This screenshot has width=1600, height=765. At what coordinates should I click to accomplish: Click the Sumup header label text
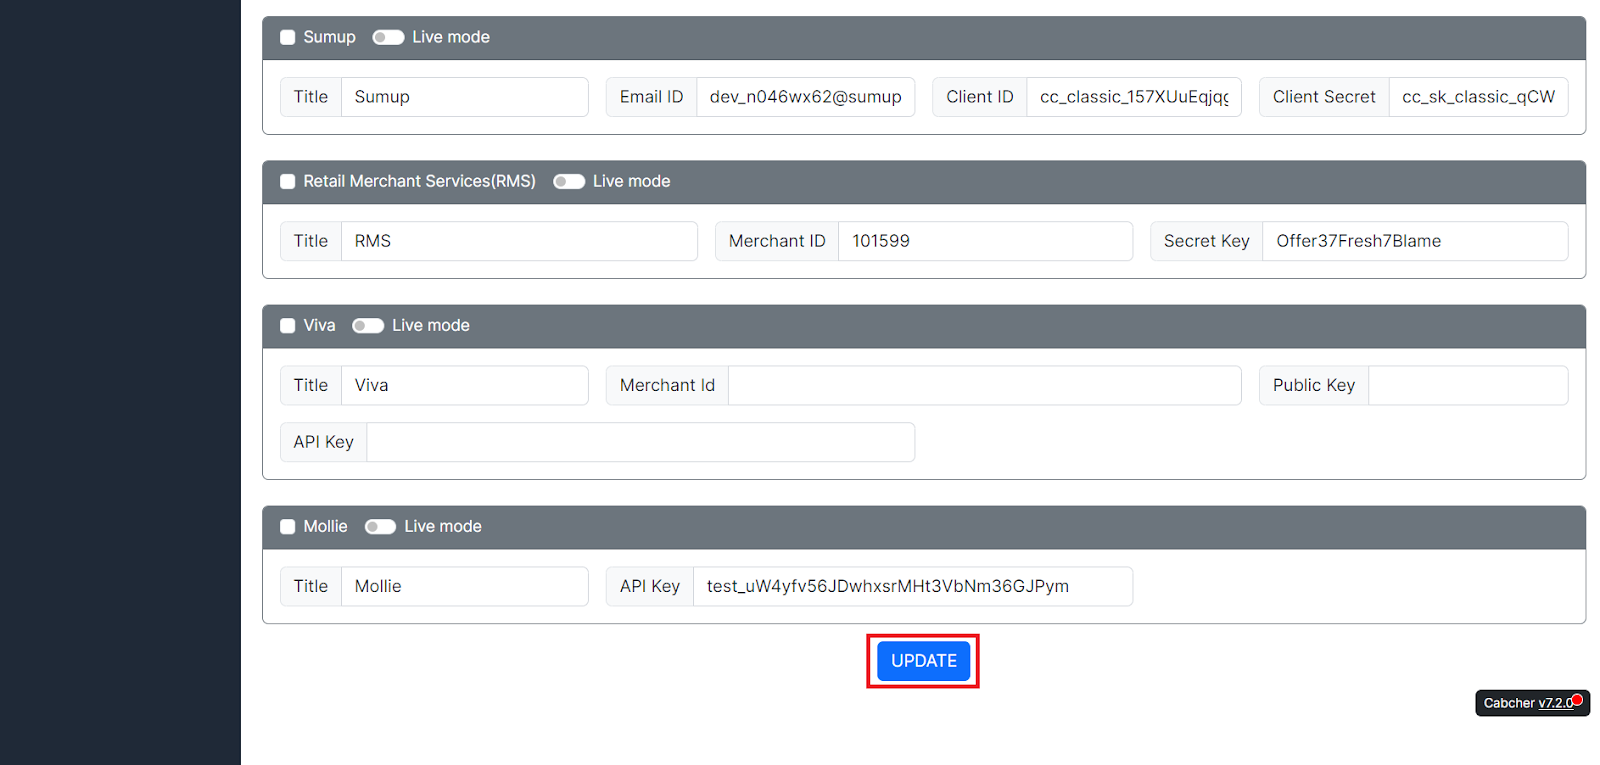[329, 37]
